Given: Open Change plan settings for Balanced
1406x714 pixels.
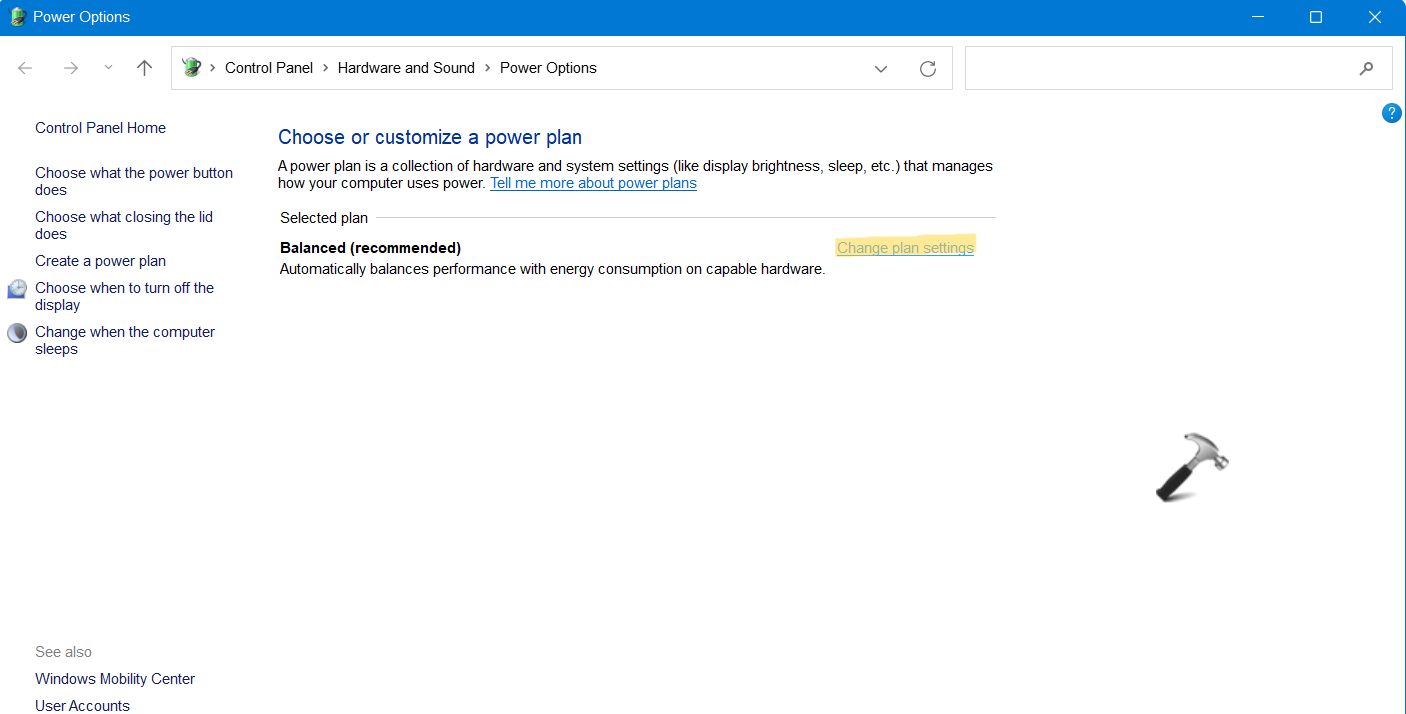Looking at the screenshot, I should coord(904,247).
